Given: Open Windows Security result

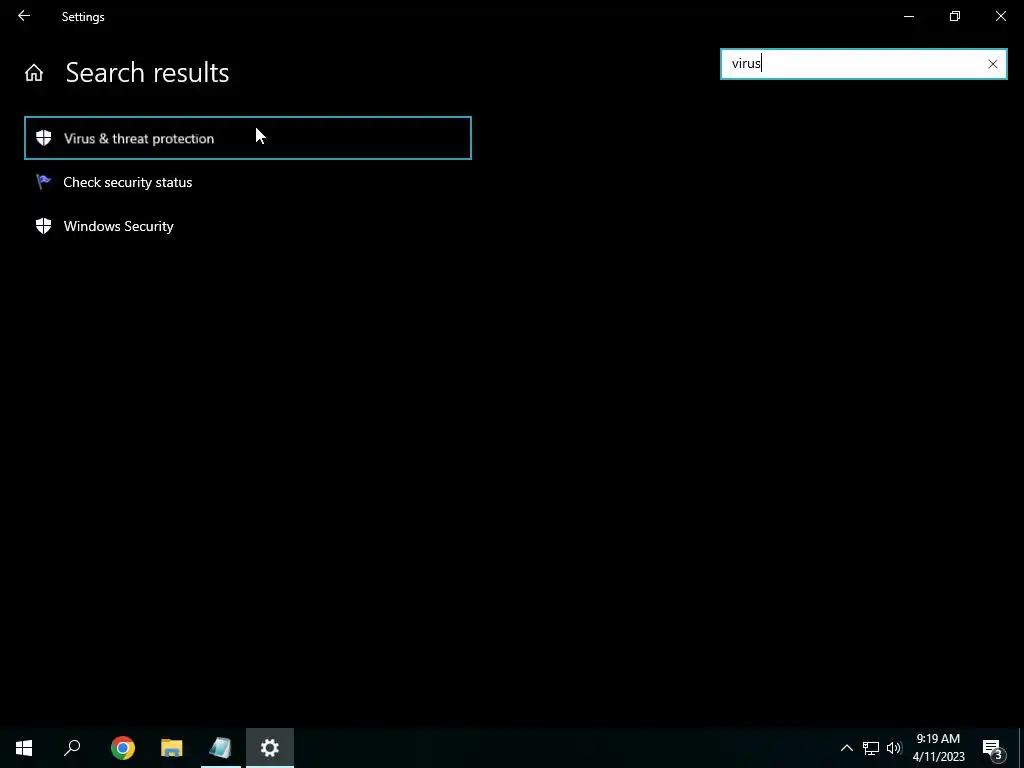Looking at the screenshot, I should point(248,226).
